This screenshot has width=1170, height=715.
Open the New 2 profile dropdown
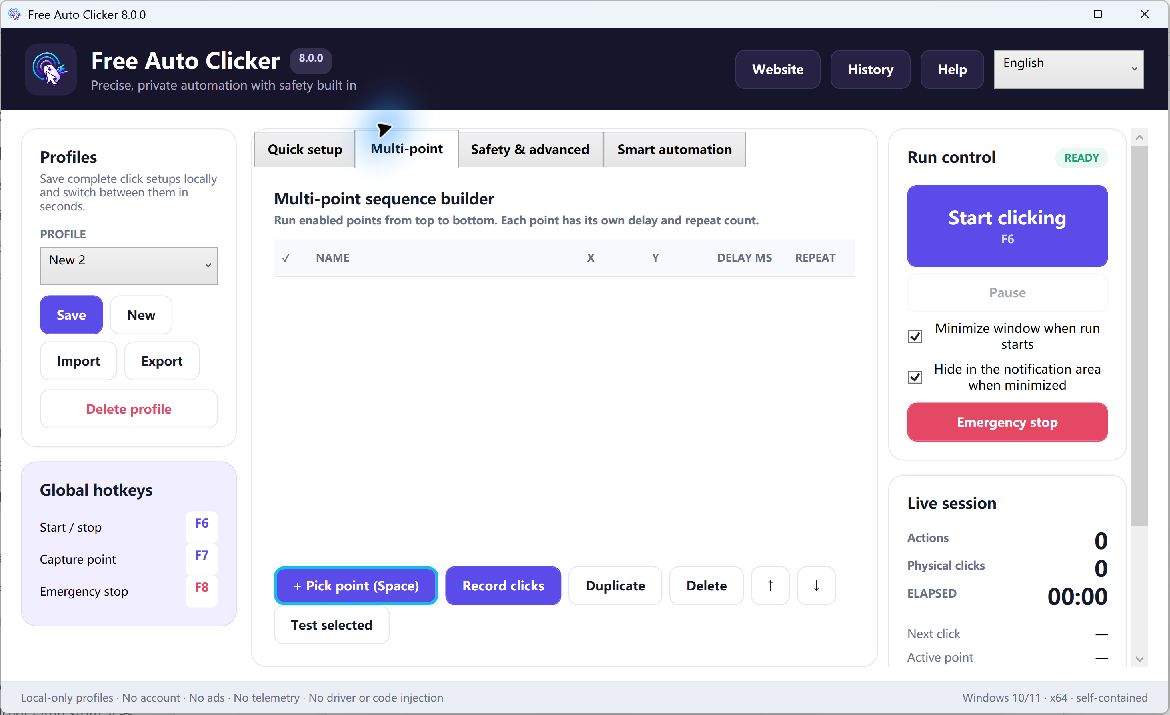(x=128, y=266)
